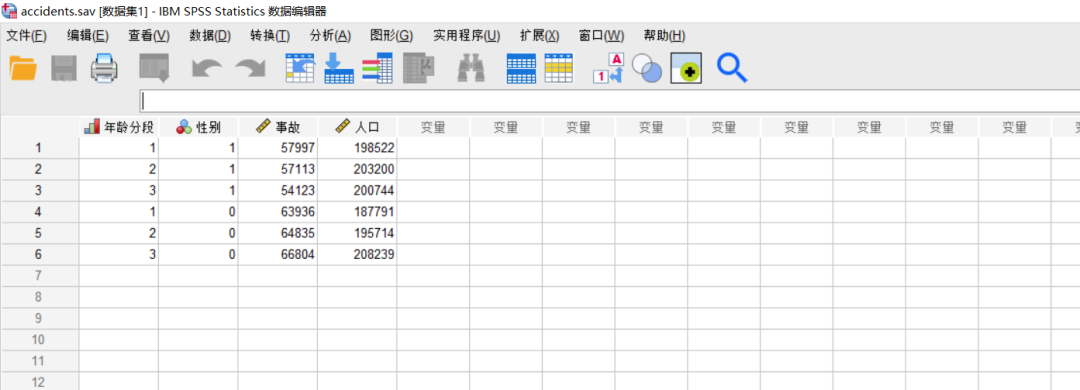Open the 转换(T) menu
1080x390 pixels.
(x=270, y=36)
